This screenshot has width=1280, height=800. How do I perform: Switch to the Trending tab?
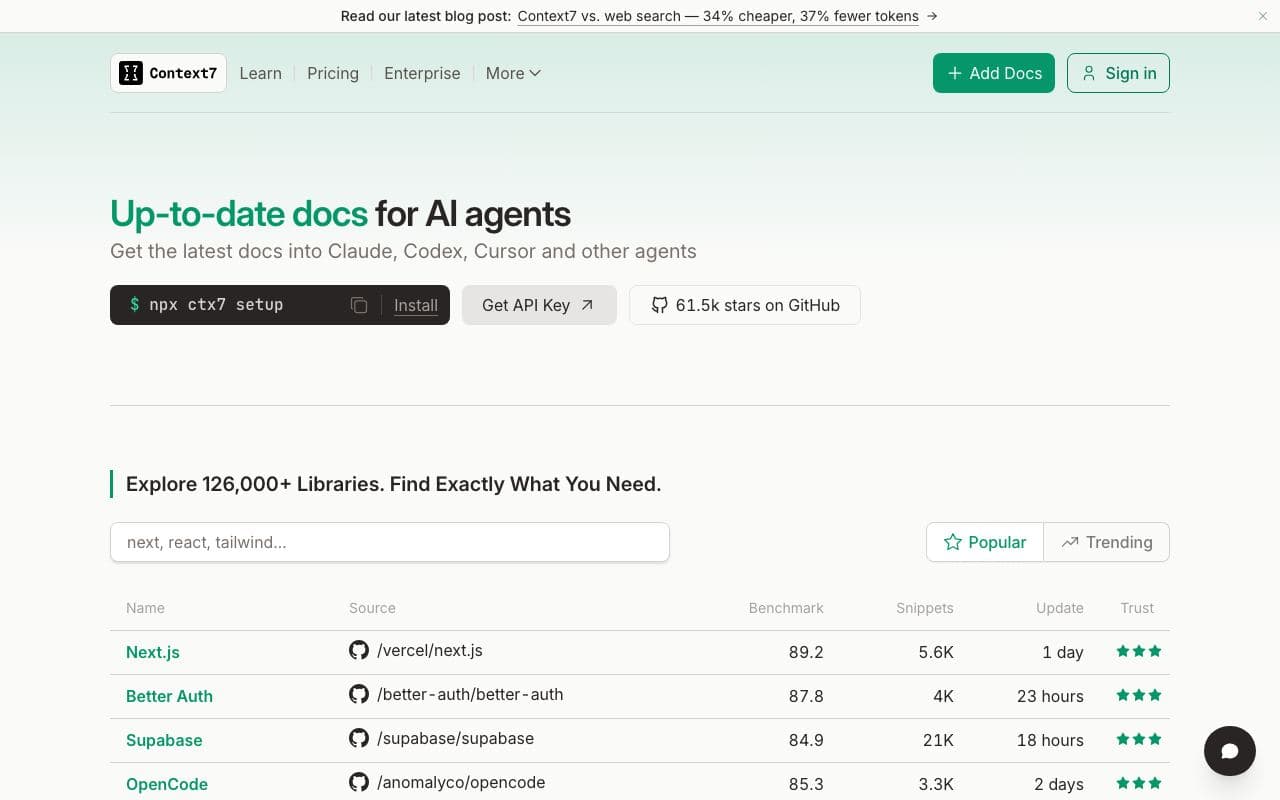pos(1107,542)
